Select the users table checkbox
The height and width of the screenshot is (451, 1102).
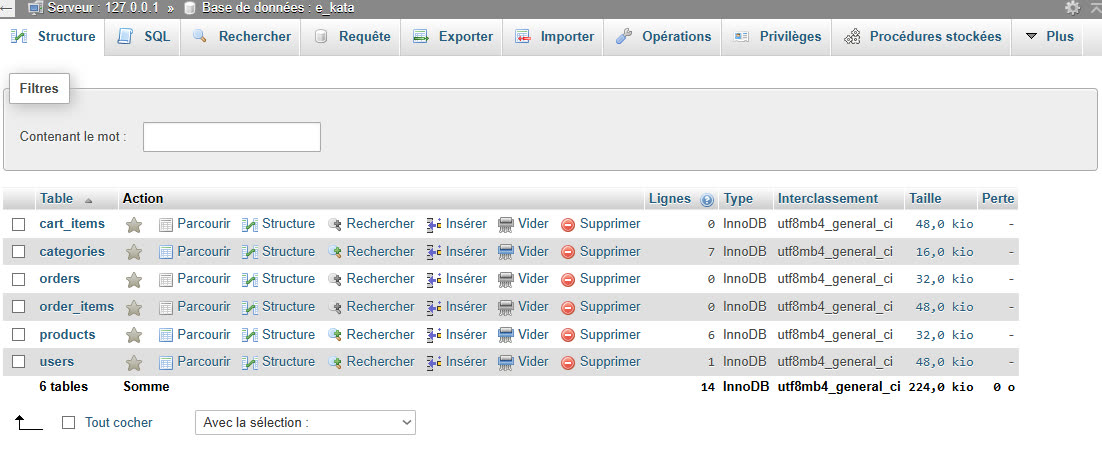[19, 362]
